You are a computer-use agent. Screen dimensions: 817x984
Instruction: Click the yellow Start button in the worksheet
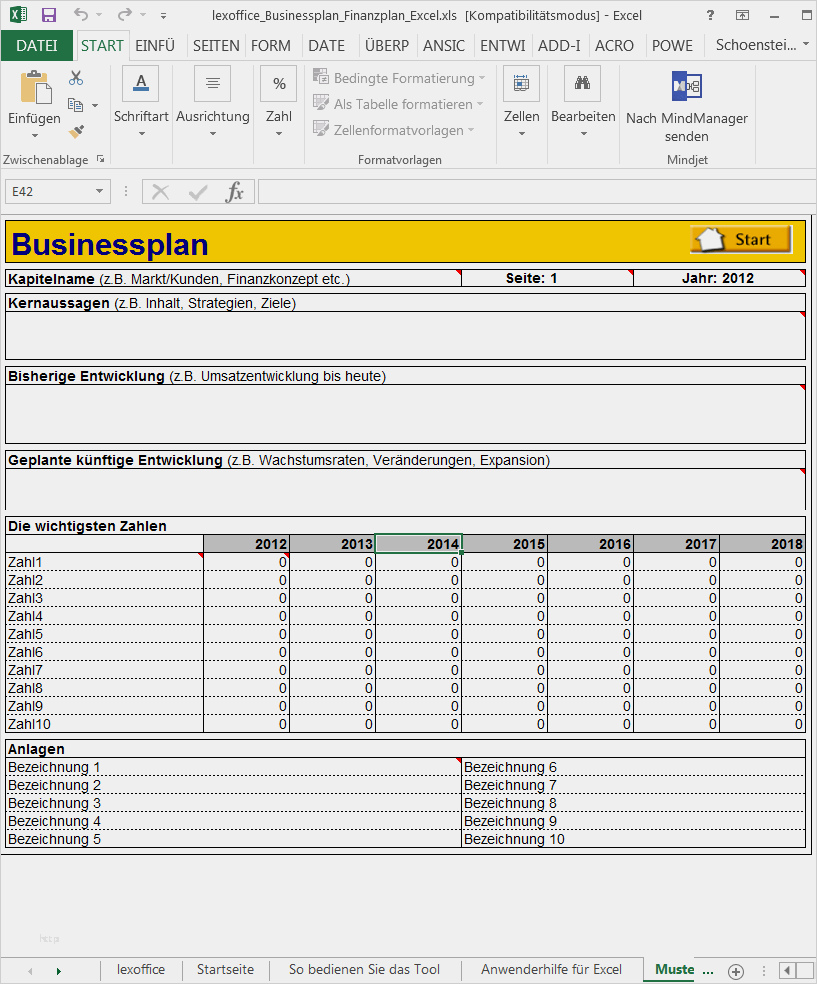coord(739,239)
